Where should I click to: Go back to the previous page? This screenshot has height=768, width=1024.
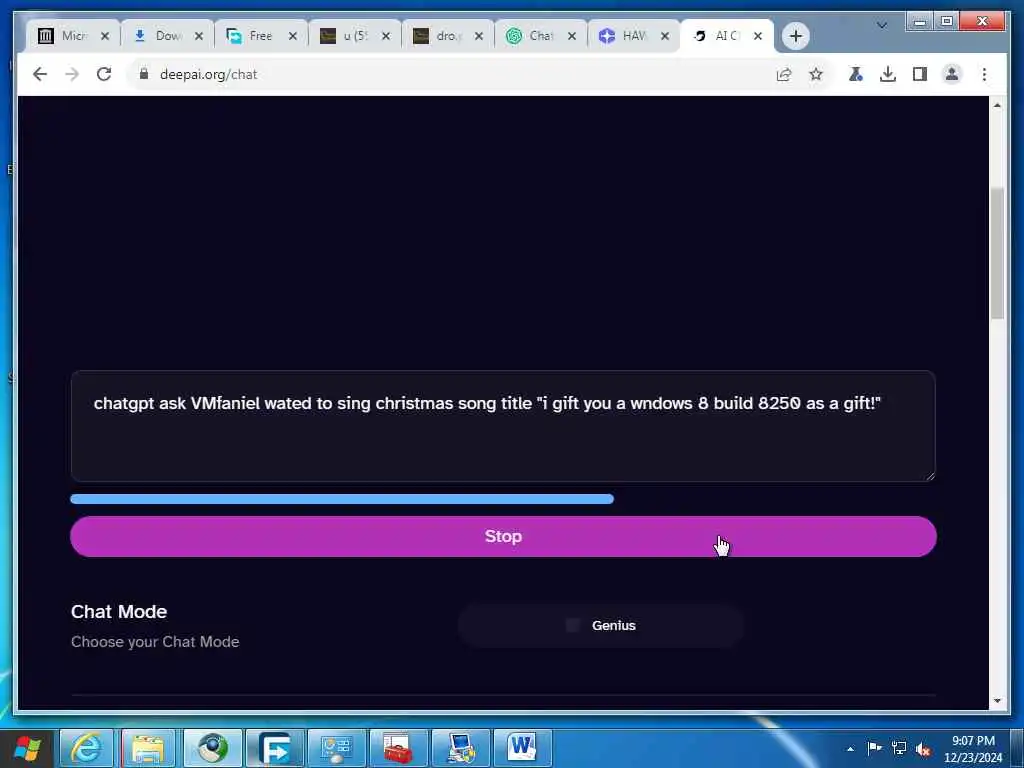click(x=40, y=74)
